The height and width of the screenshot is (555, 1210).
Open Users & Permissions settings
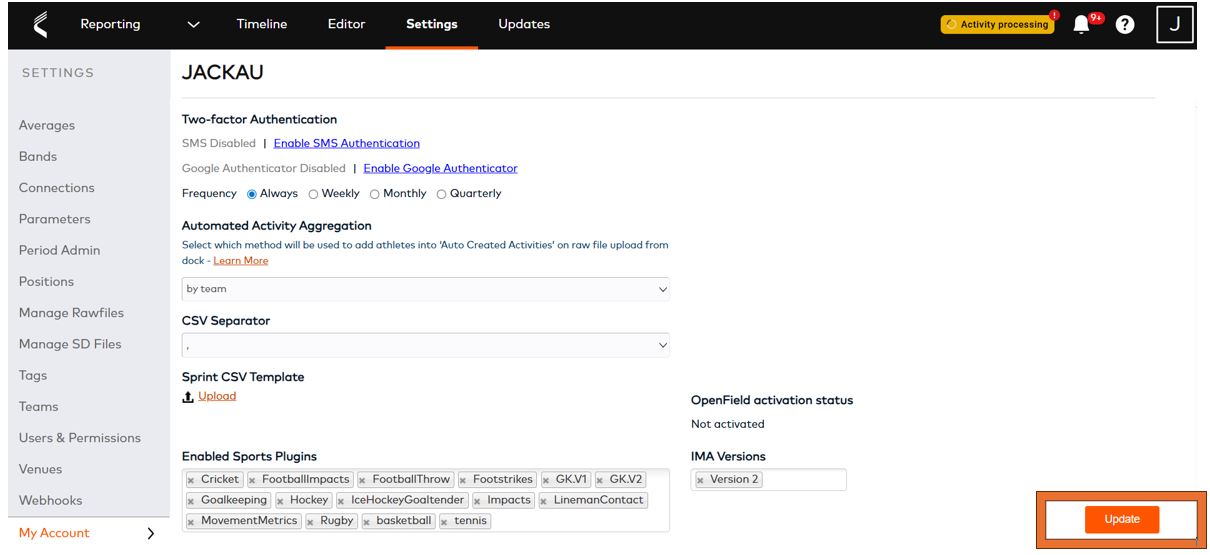pos(80,438)
